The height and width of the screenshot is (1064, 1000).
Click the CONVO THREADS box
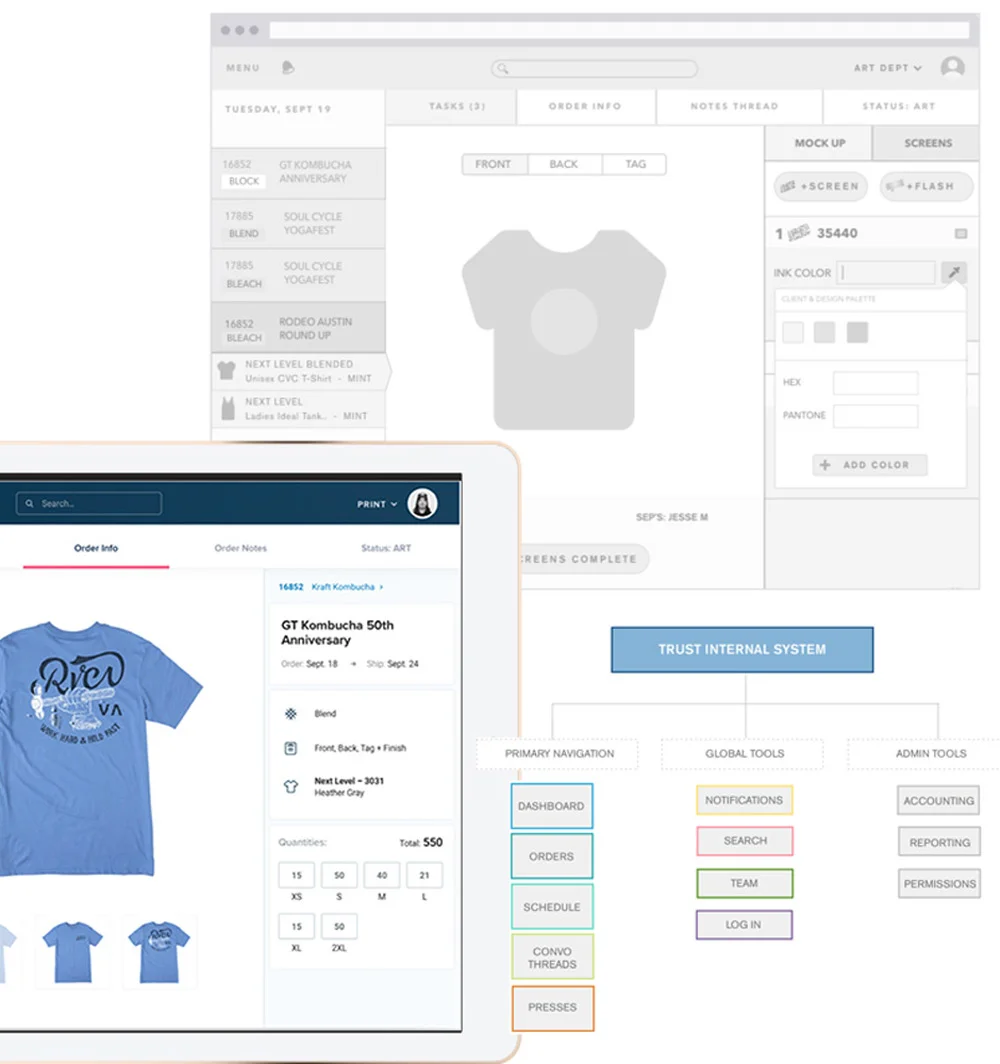552,957
